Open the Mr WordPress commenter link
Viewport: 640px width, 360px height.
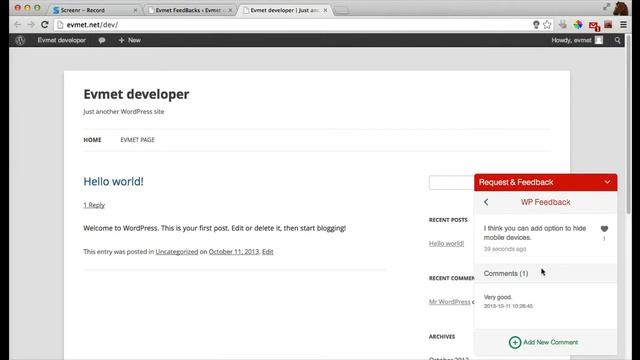pos(449,302)
